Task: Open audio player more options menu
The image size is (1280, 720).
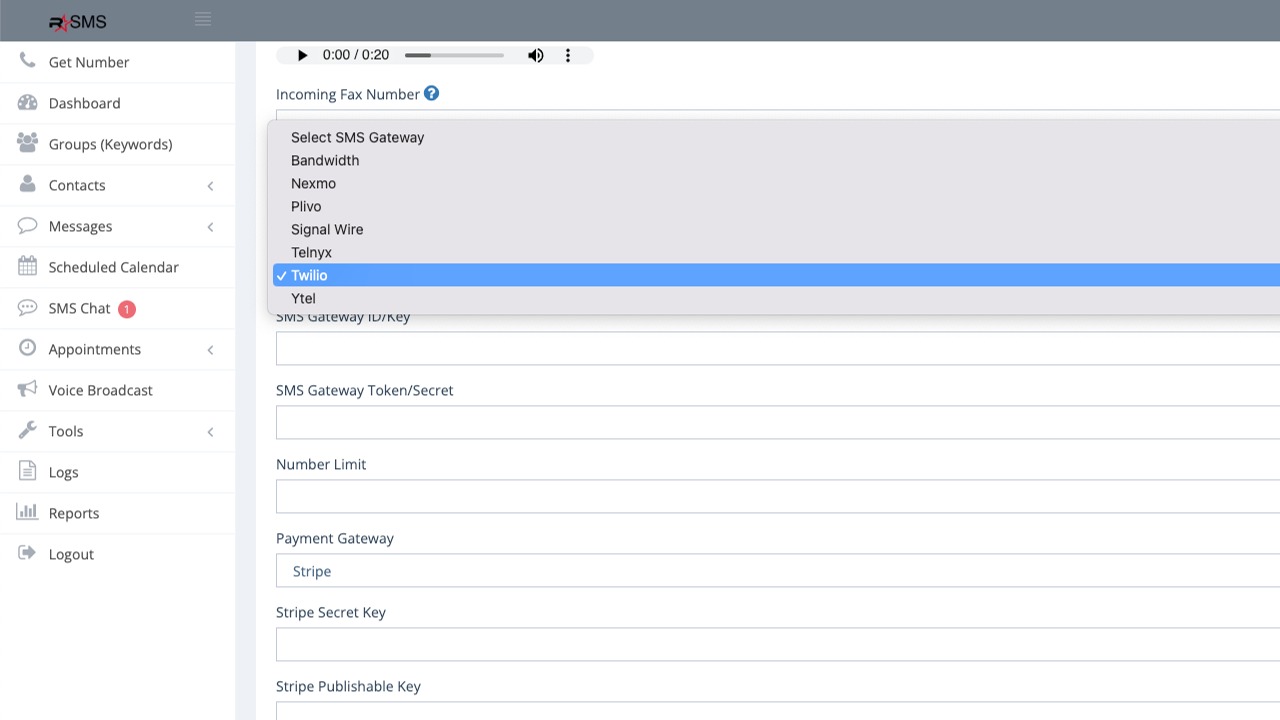Action: 568,55
